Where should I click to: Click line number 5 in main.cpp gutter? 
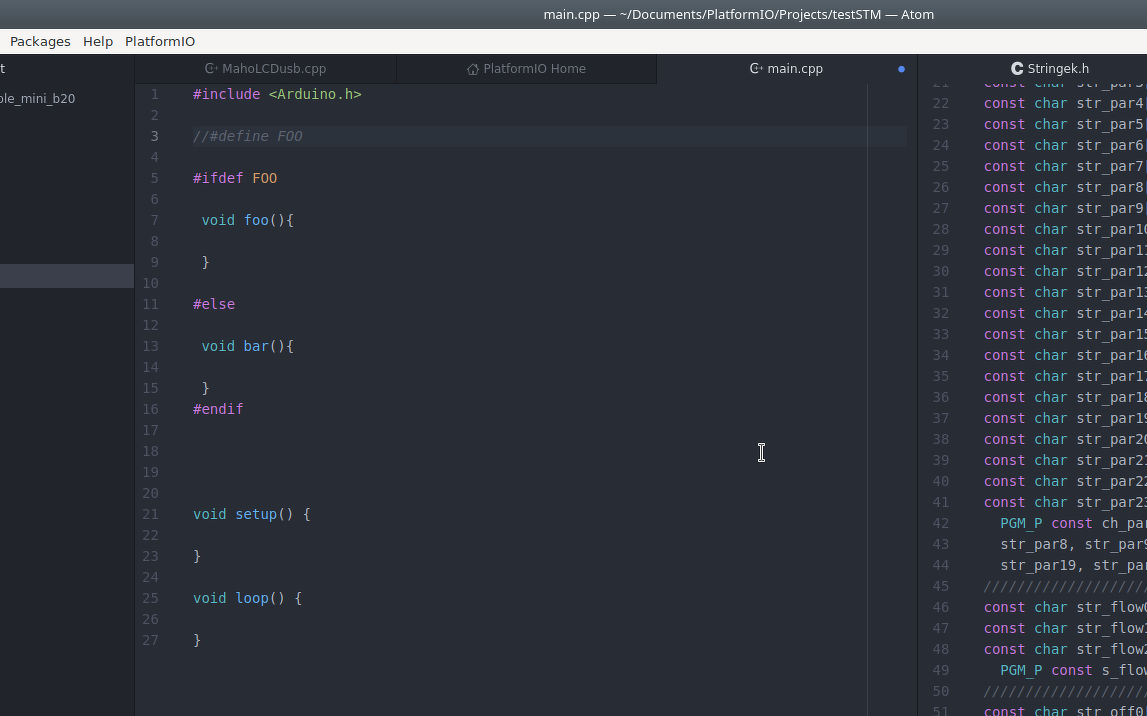click(x=154, y=178)
